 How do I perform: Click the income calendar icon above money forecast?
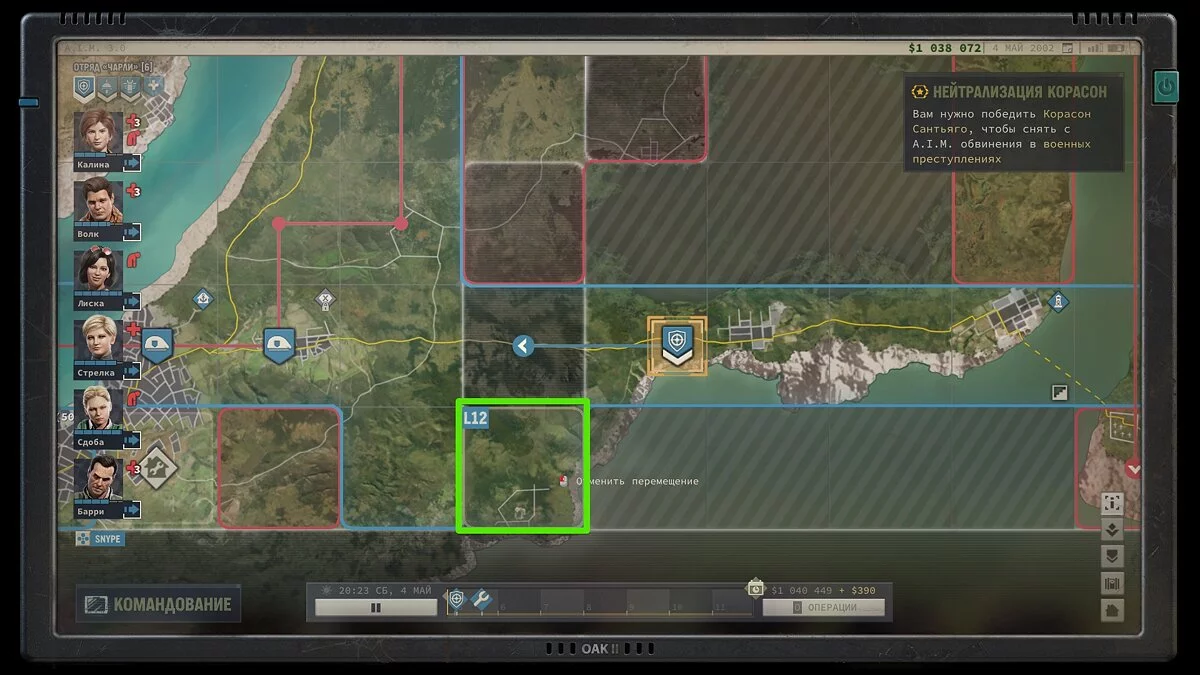click(755, 588)
